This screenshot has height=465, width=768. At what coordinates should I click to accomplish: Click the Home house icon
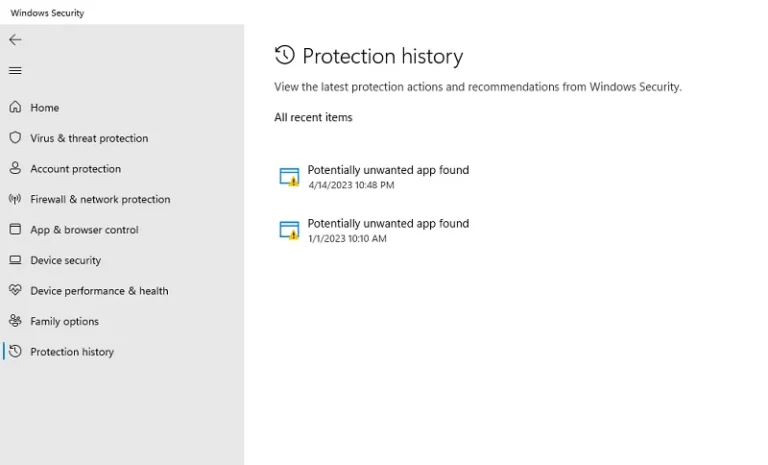click(x=15, y=107)
